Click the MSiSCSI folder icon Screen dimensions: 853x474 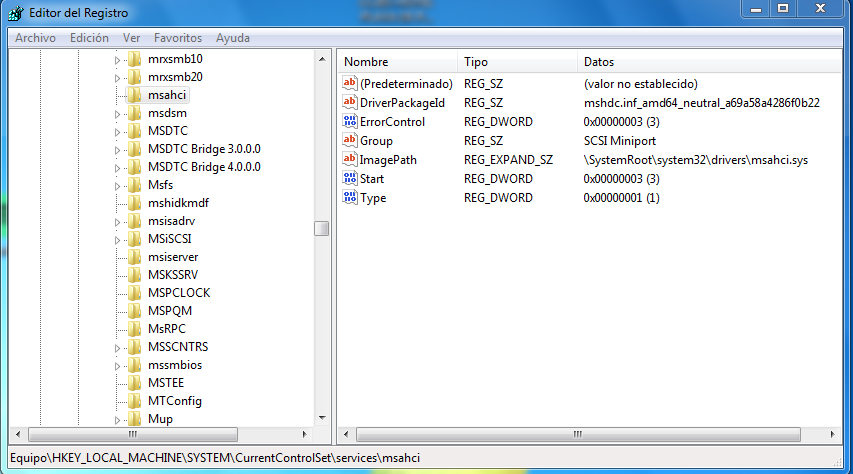[135, 238]
